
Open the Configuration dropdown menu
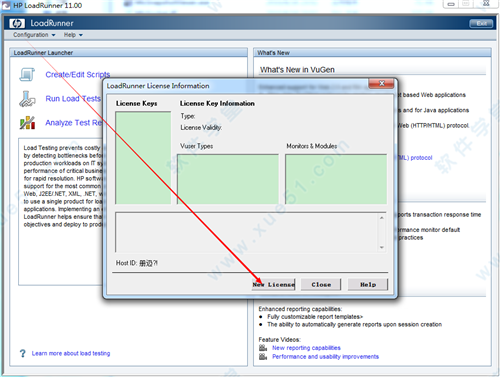[34, 35]
